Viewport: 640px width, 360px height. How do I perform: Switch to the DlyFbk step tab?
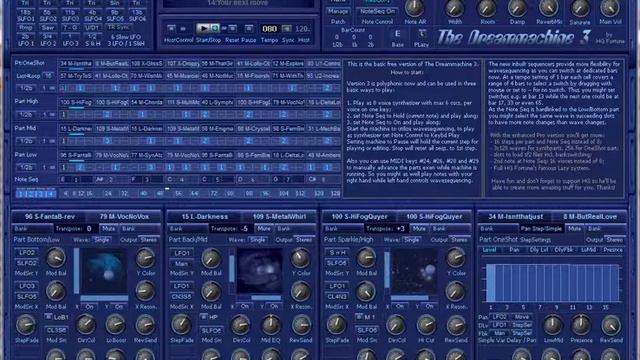tap(564, 250)
